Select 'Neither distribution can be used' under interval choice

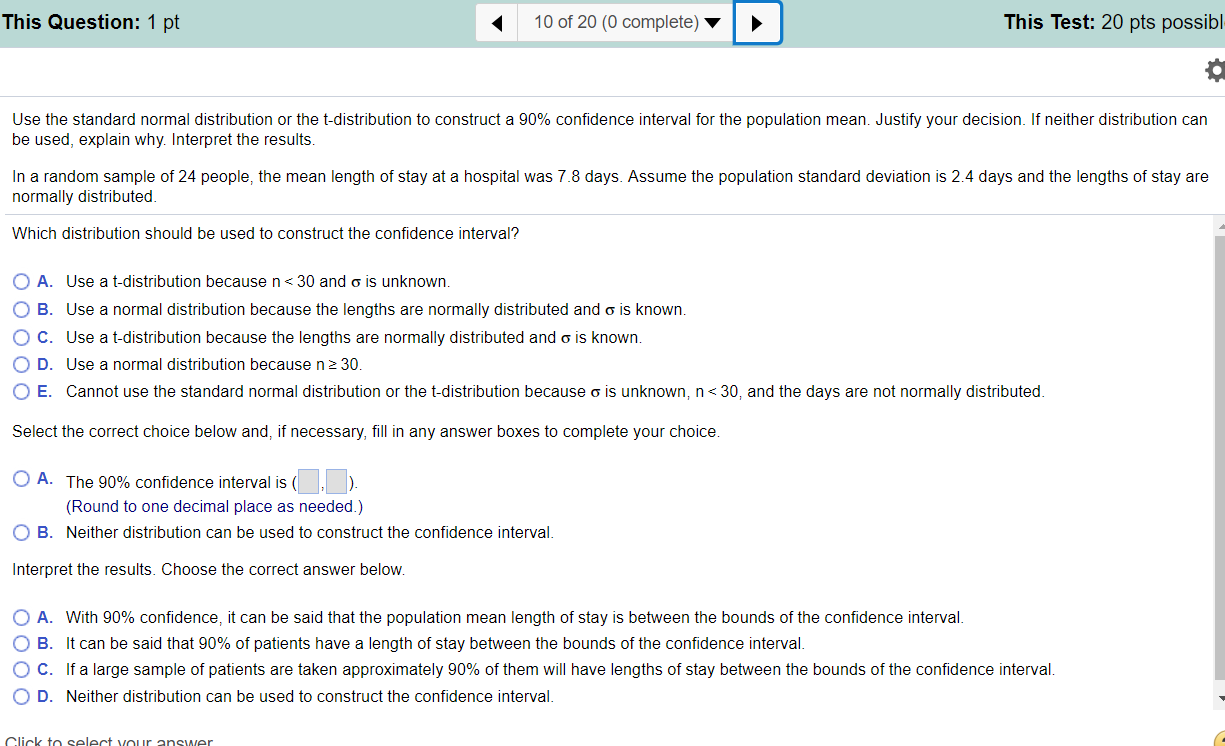[x=22, y=533]
